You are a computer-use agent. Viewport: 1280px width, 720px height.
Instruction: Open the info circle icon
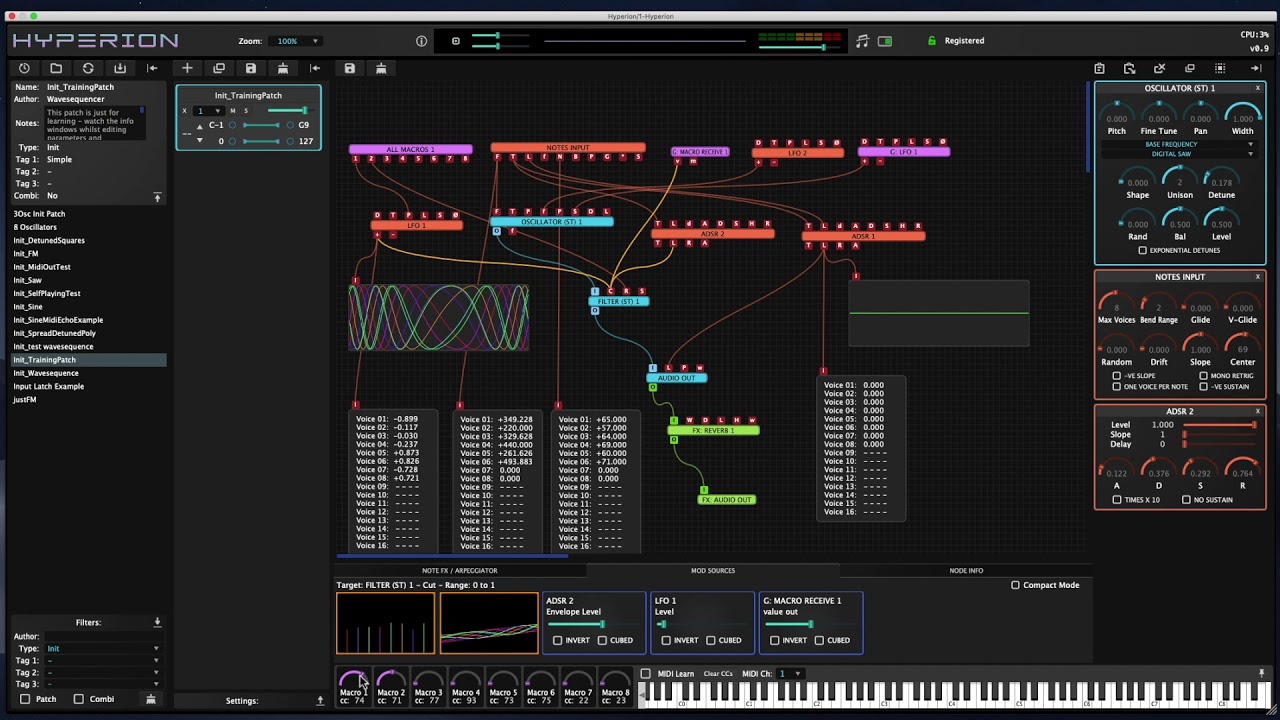click(x=421, y=41)
